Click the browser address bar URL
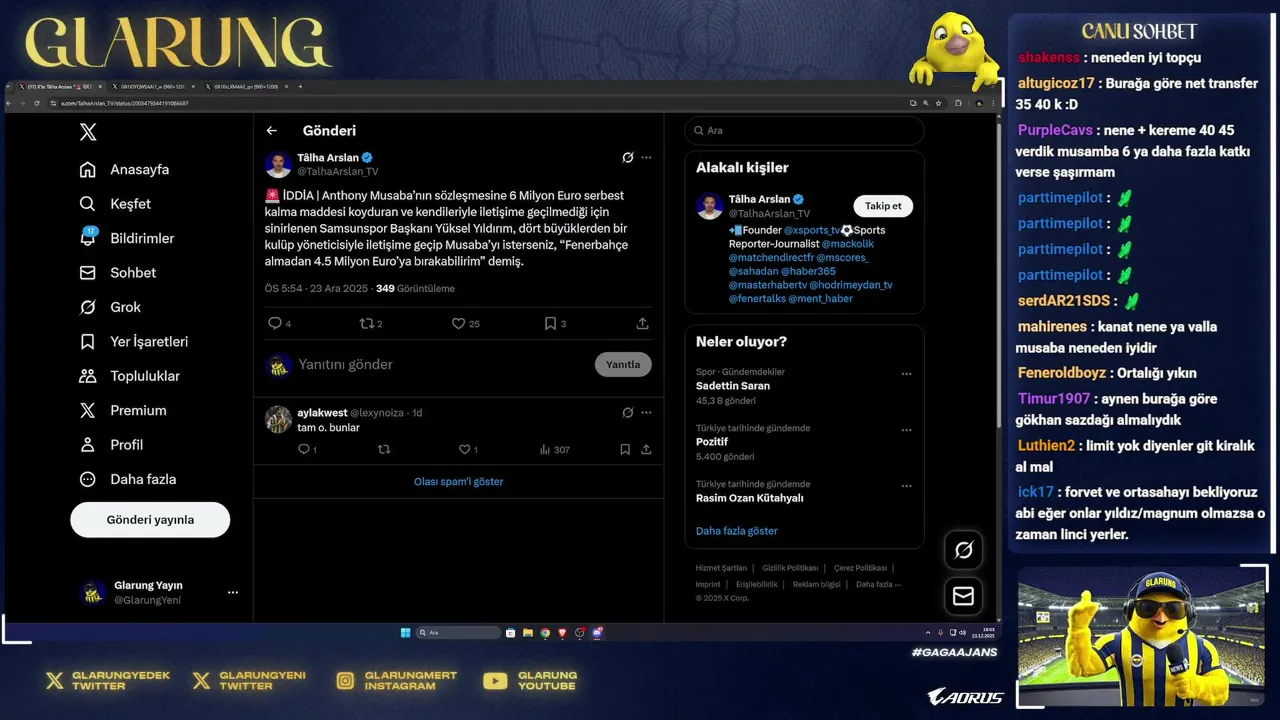1280x720 pixels. [125, 103]
